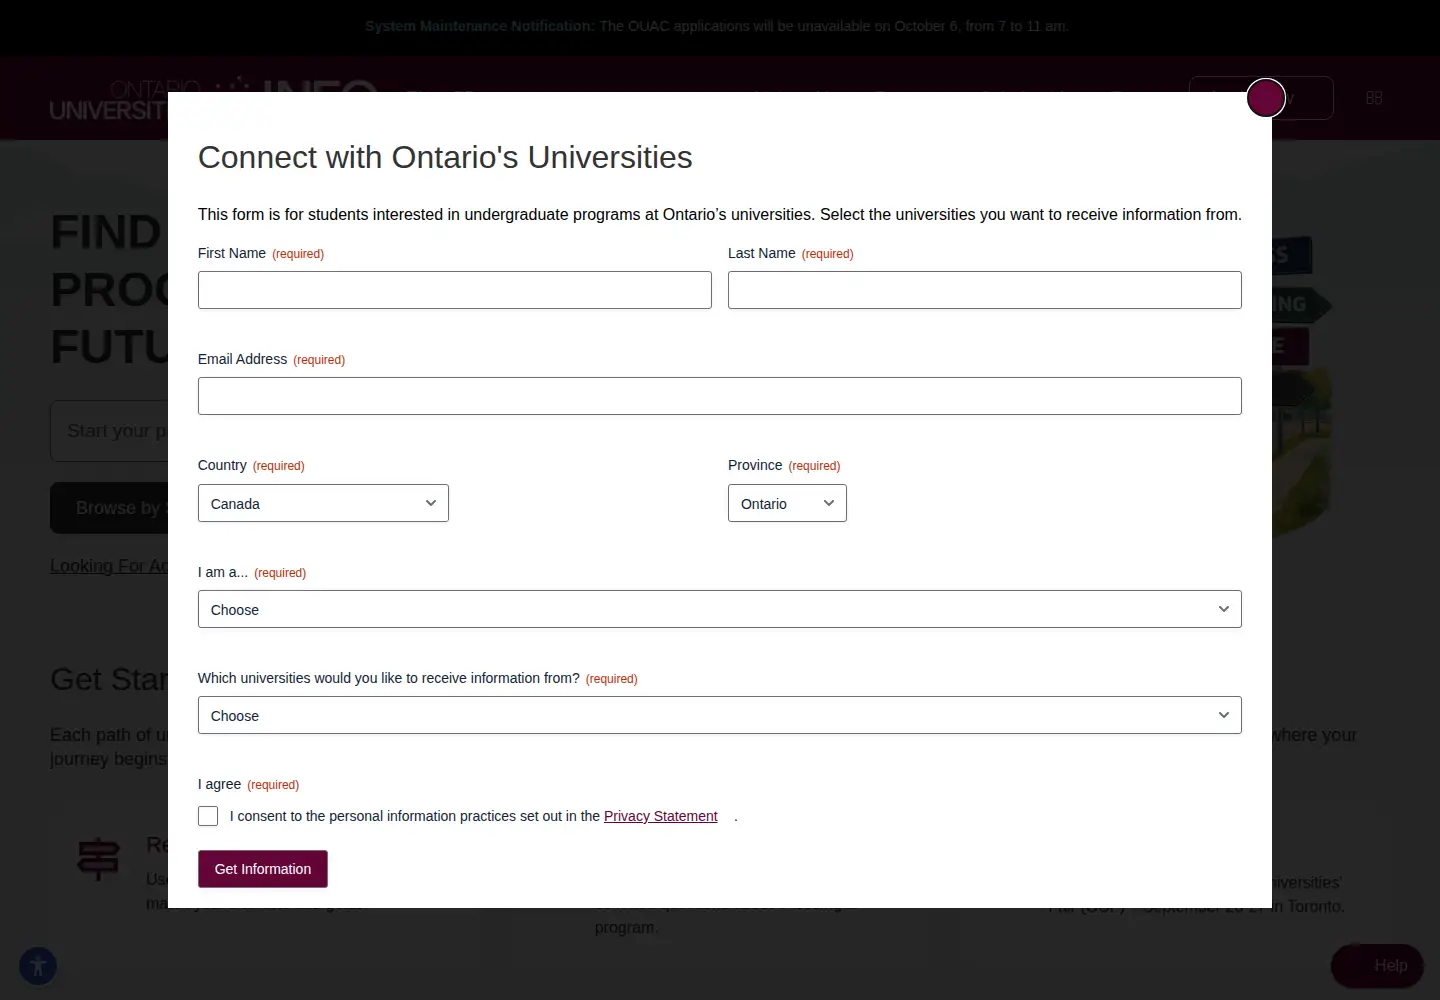Submit with Get Information button
This screenshot has width=1440, height=1000.
(x=263, y=869)
